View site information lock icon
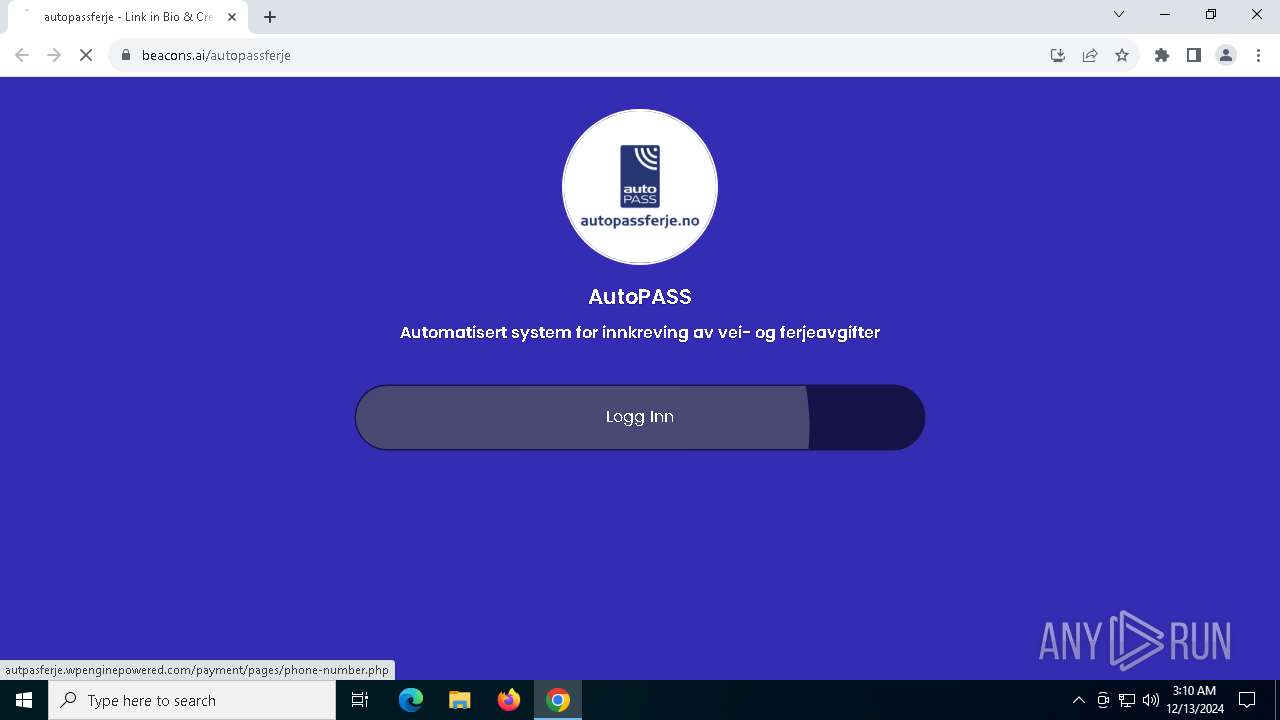The image size is (1280, 720). 126,55
